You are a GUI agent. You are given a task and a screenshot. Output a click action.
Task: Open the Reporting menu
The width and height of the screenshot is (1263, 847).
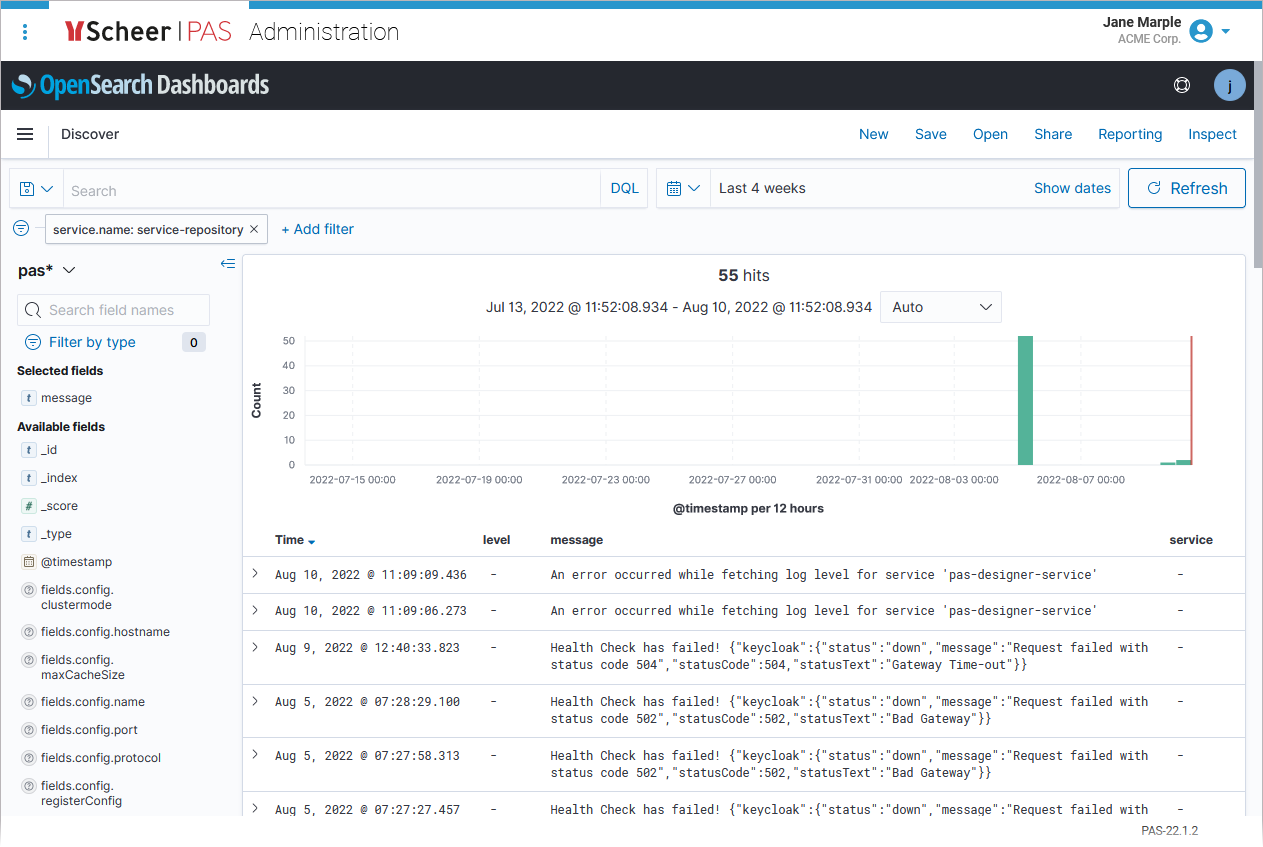[1129, 134]
